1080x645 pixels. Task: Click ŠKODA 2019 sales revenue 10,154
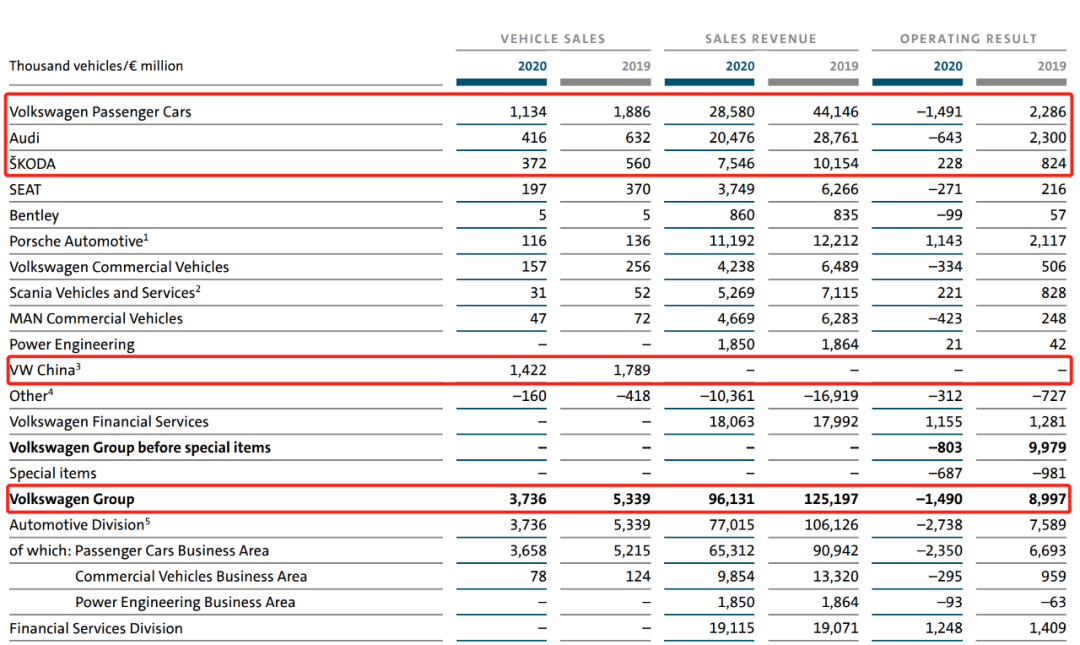coord(836,163)
